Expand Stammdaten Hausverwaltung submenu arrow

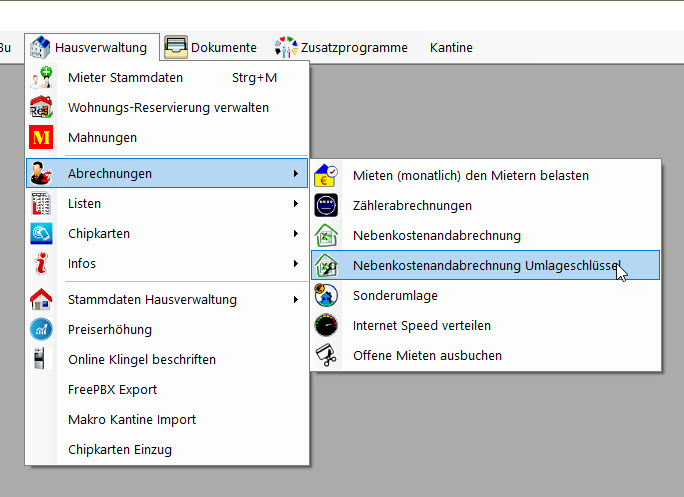tap(296, 299)
